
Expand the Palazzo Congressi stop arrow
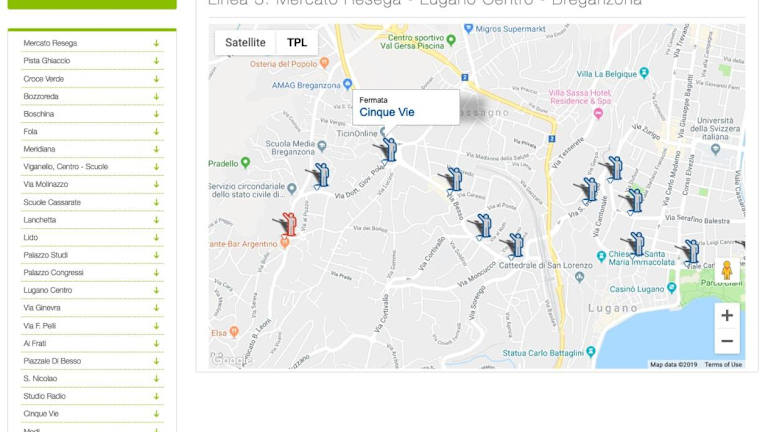(156, 273)
